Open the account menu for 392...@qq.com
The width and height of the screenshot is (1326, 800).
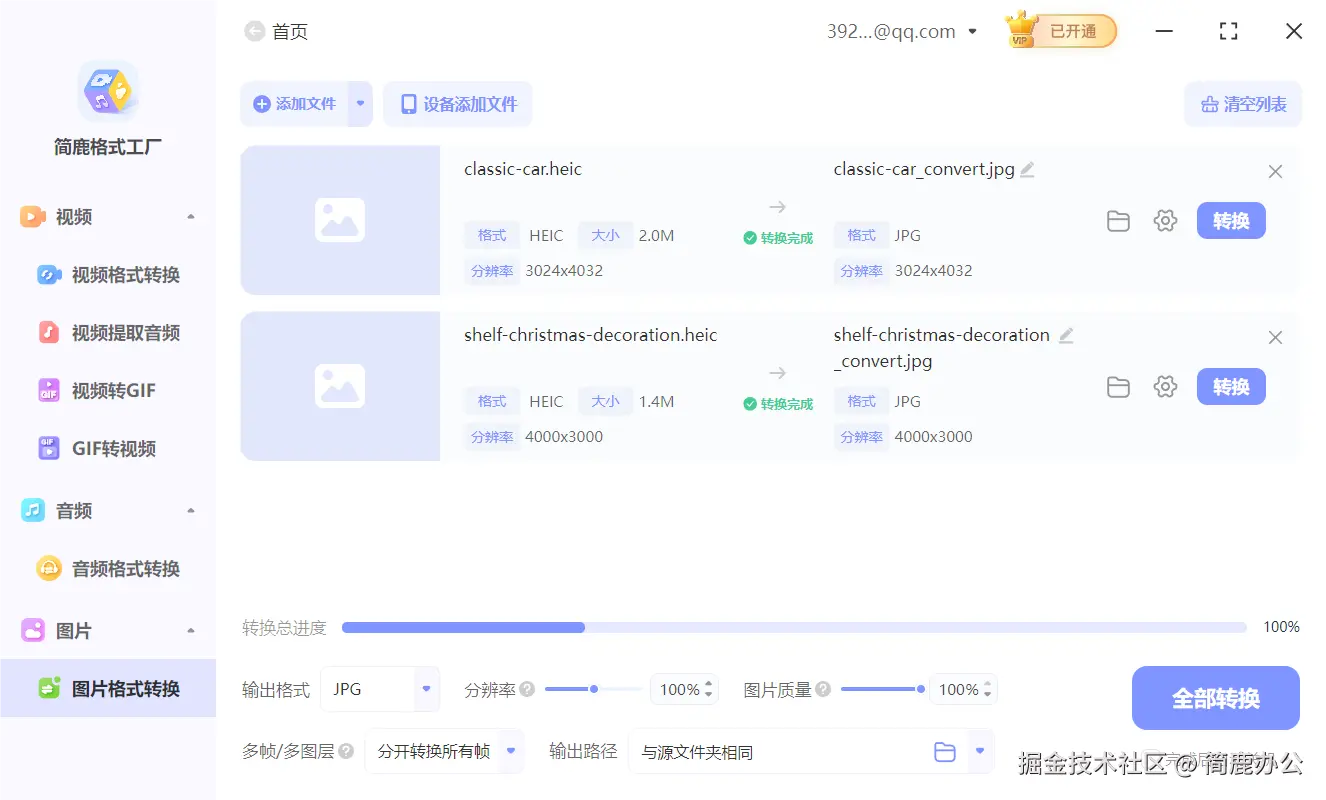coord(902,31)
